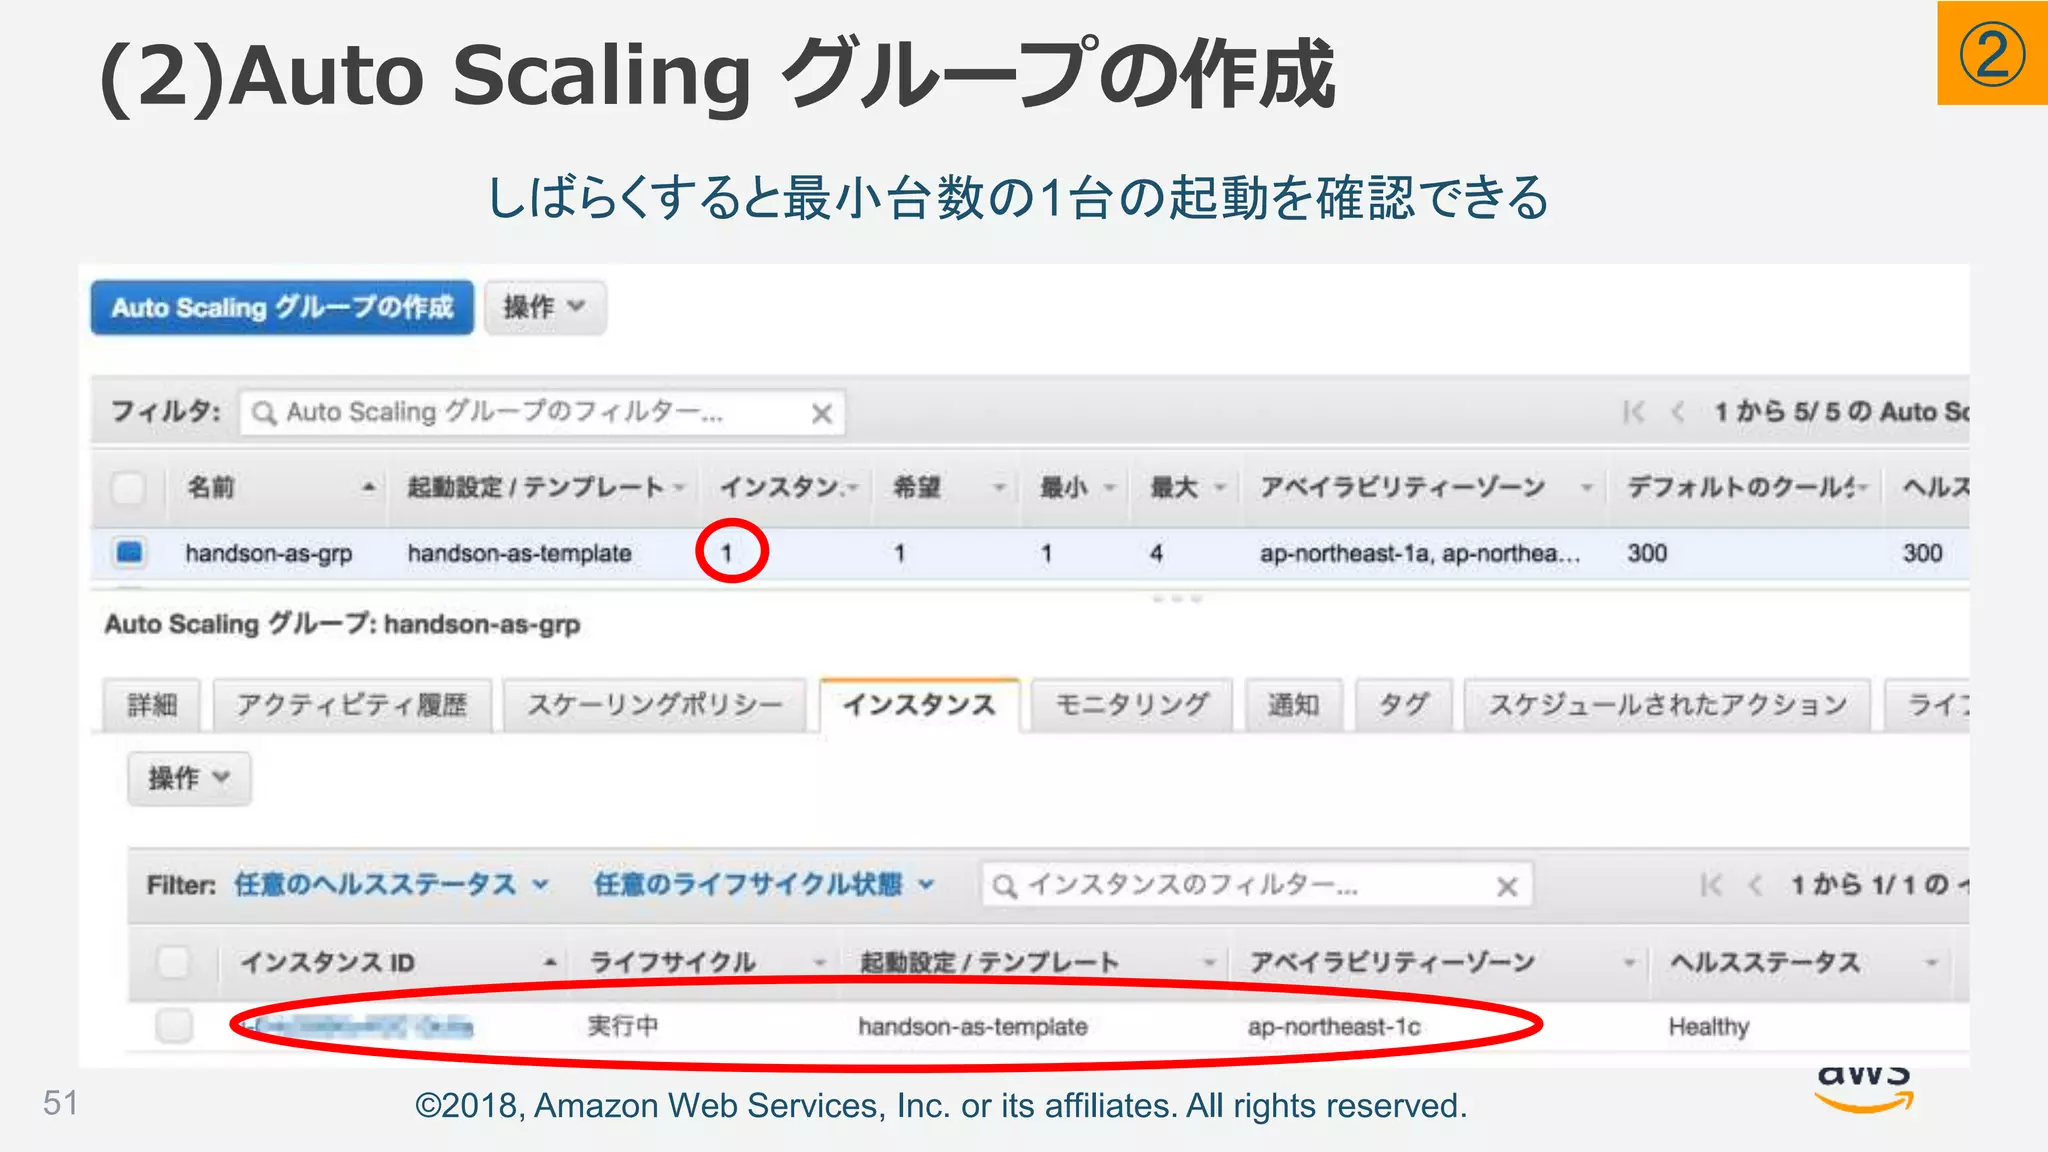Sort groups by アベイラビリティーゾーン column

[1426, 487]
